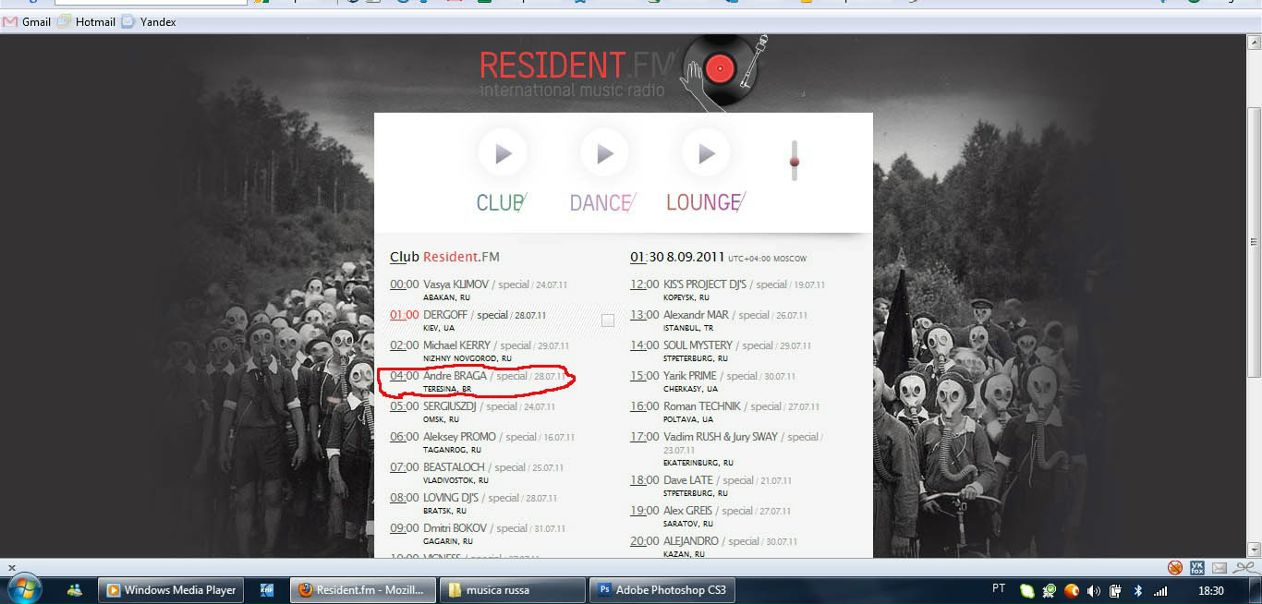Adjust the red volume slider knob

pos(795,161)
